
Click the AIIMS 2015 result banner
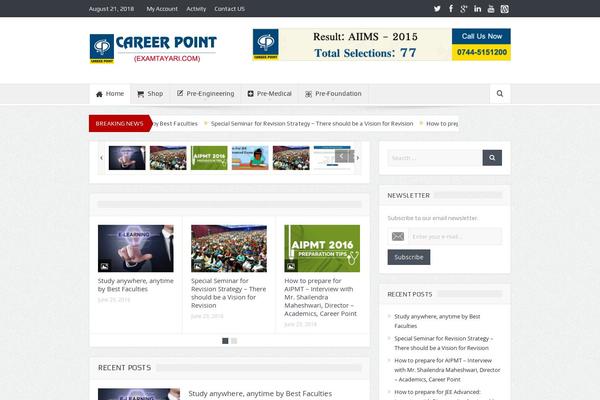[382, 44]
